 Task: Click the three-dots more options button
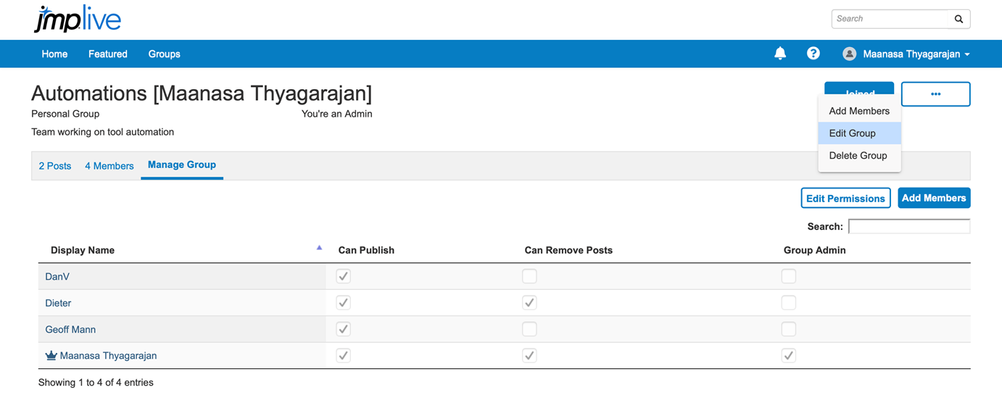coord(935,94)
